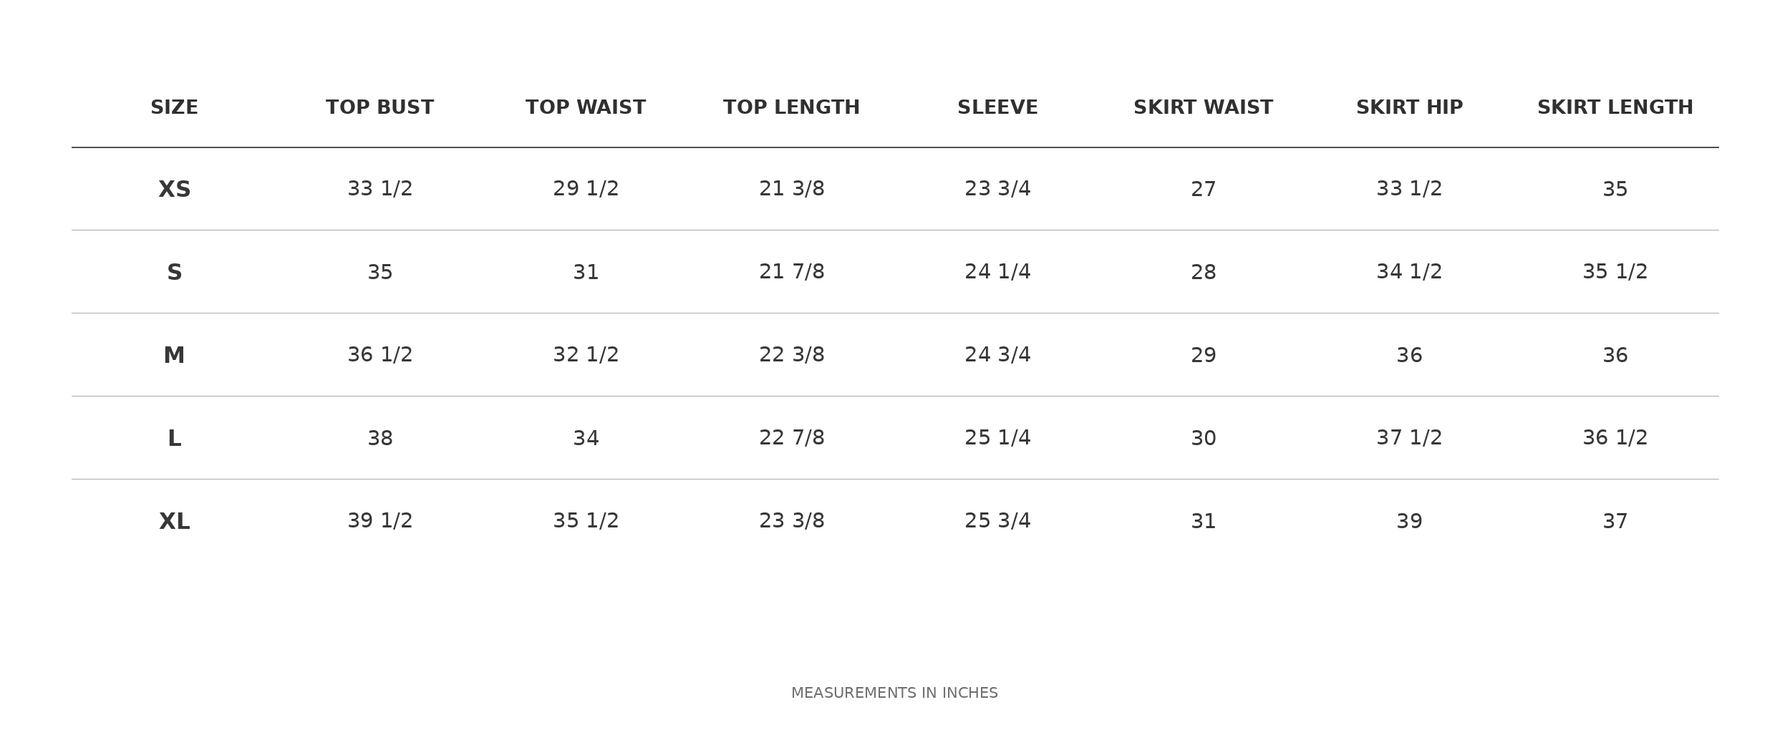
Task: Click the S skirt waist value 28
Action: pos(1203,273)
